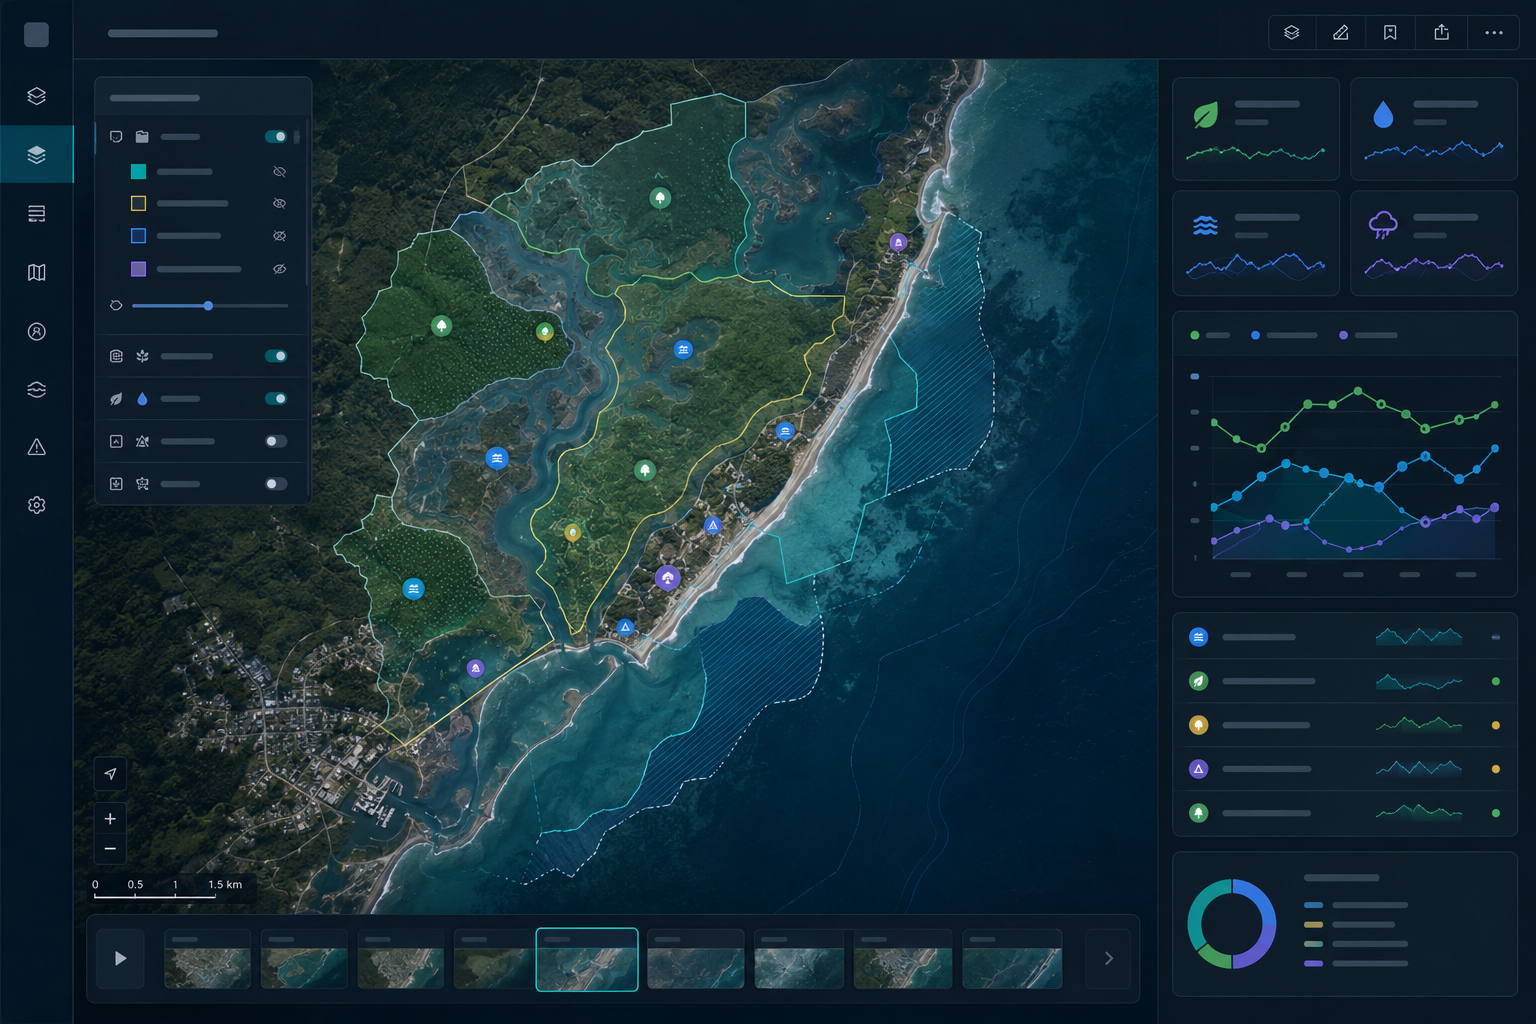Open the blue water drop stats card
The image size is (1536, 1024).
[x=1434, y=129]
